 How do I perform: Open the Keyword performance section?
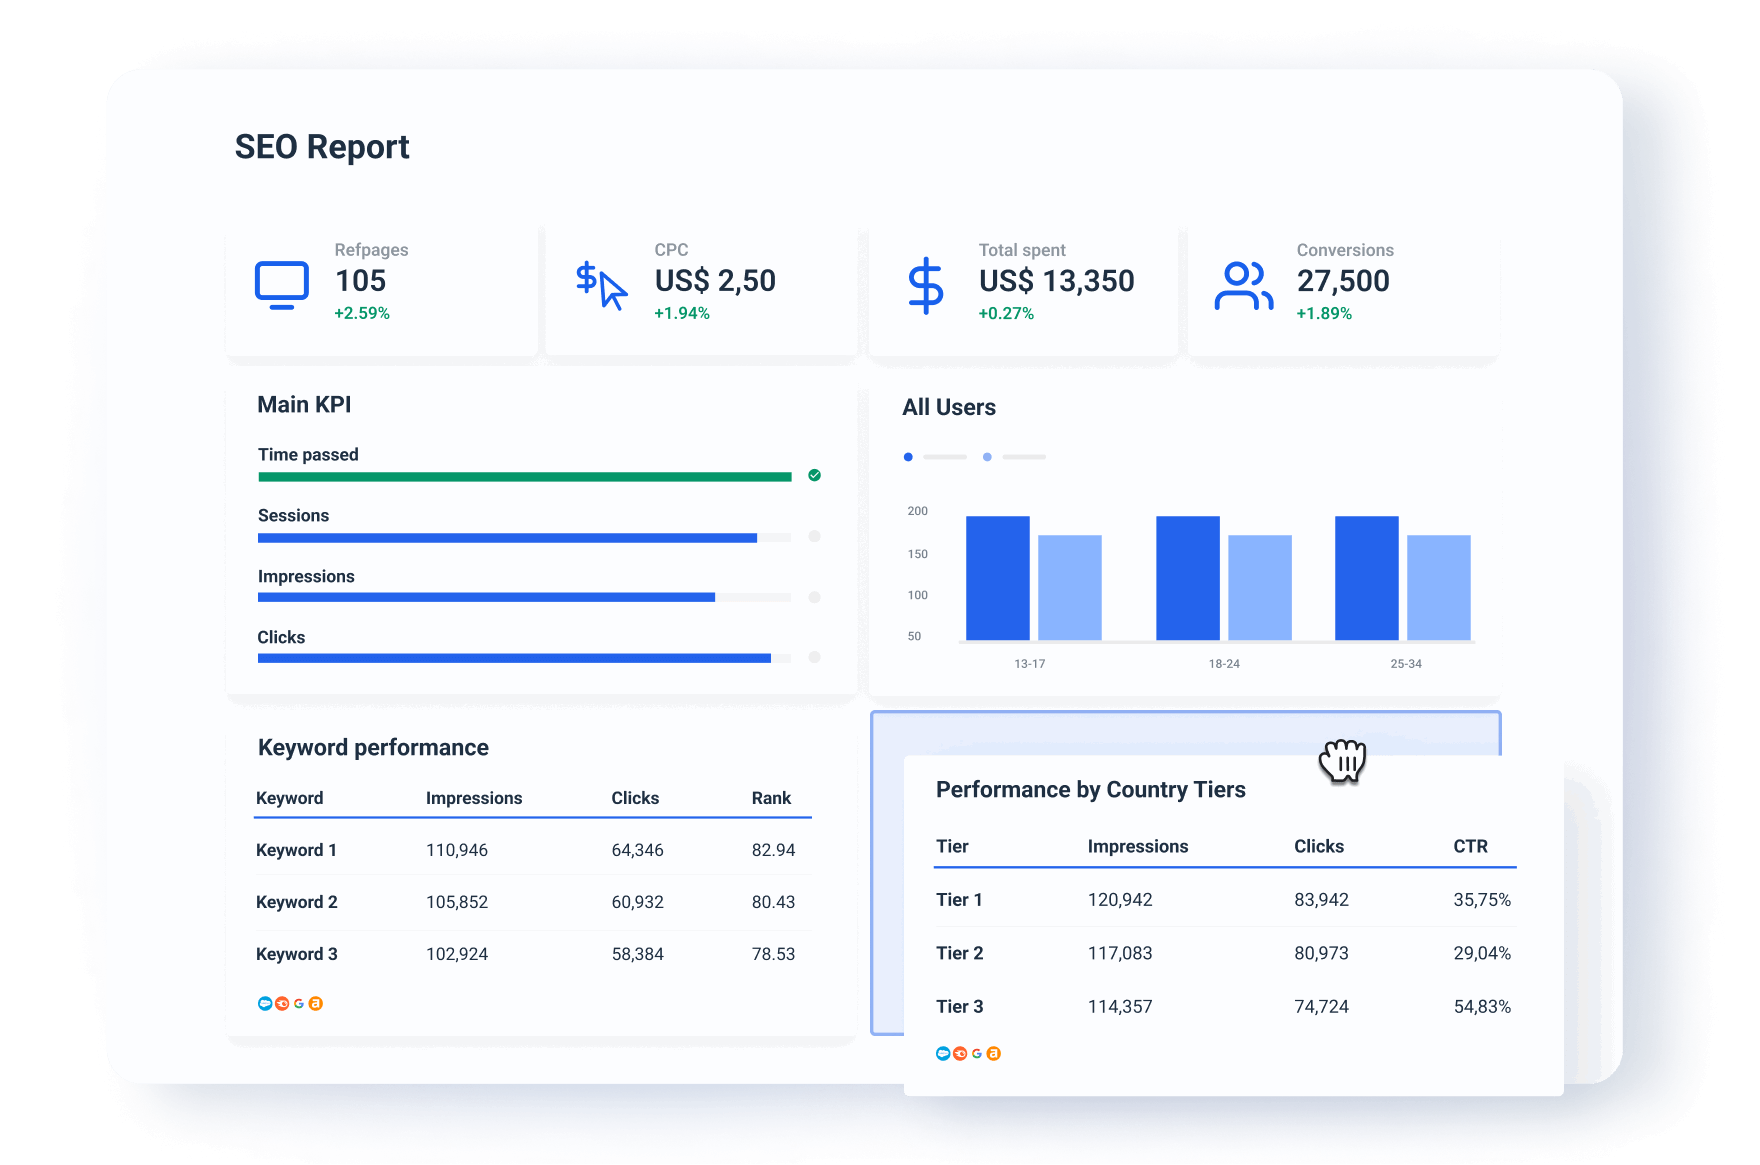(372, 747)
